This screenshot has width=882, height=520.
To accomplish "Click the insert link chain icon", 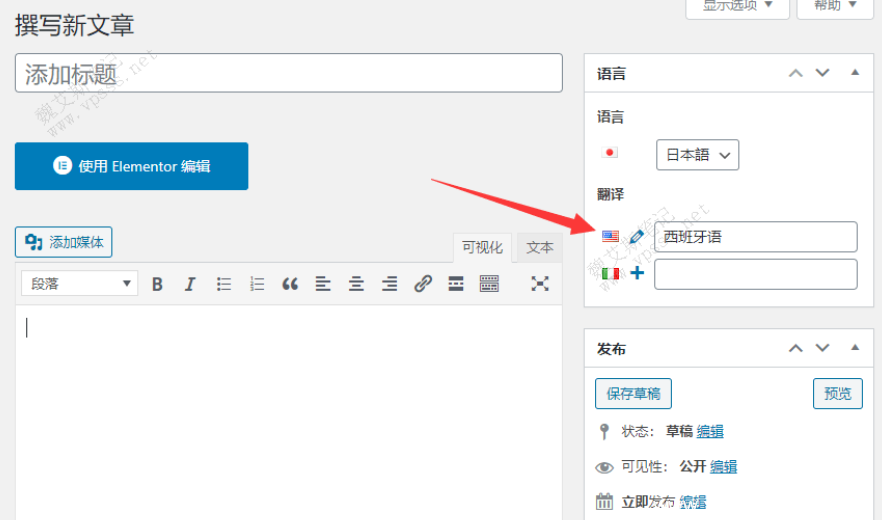I will pyautogui.click(x=423, y=284).
